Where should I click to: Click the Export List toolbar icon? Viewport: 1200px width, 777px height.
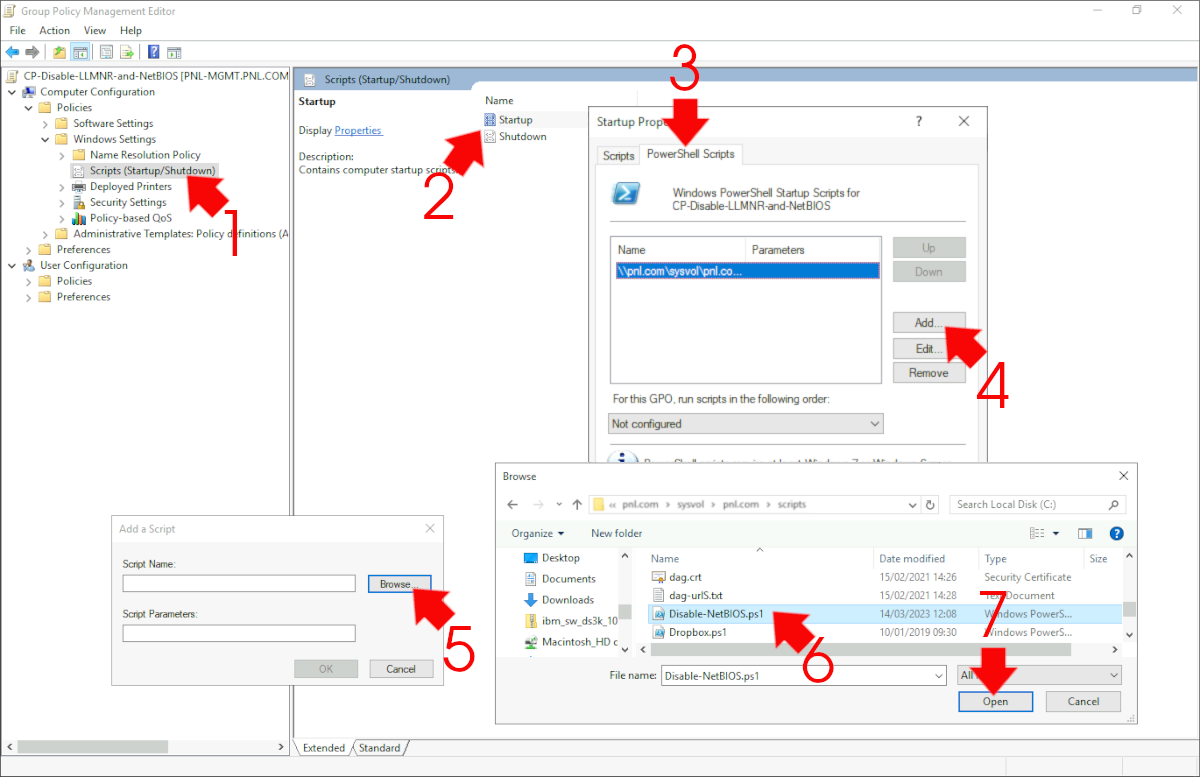126,52
